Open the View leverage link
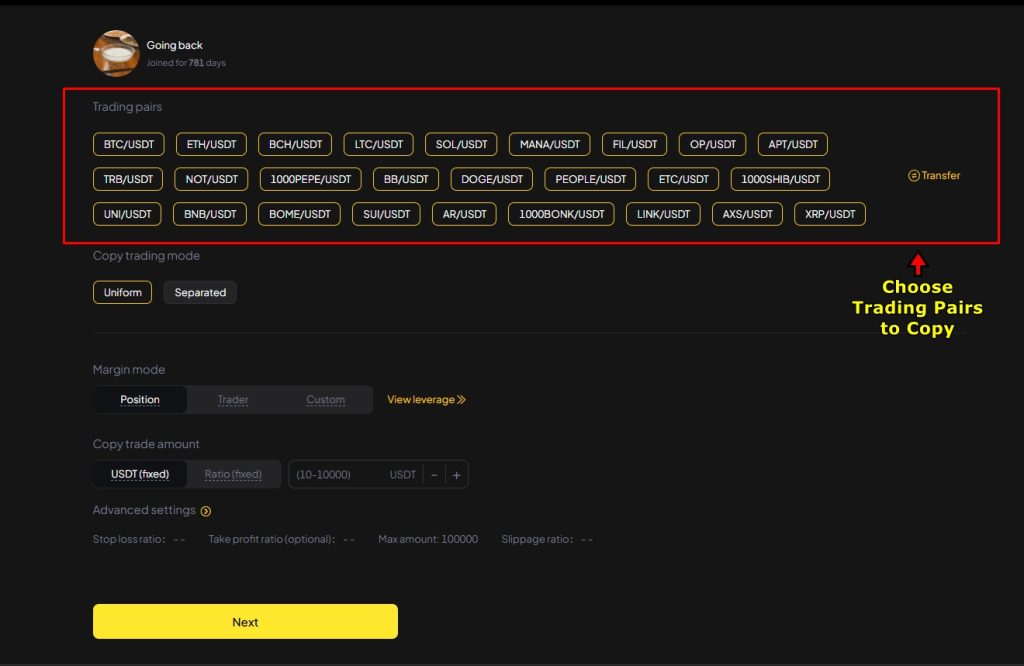 pyautogui.click(x=426, y=399)
